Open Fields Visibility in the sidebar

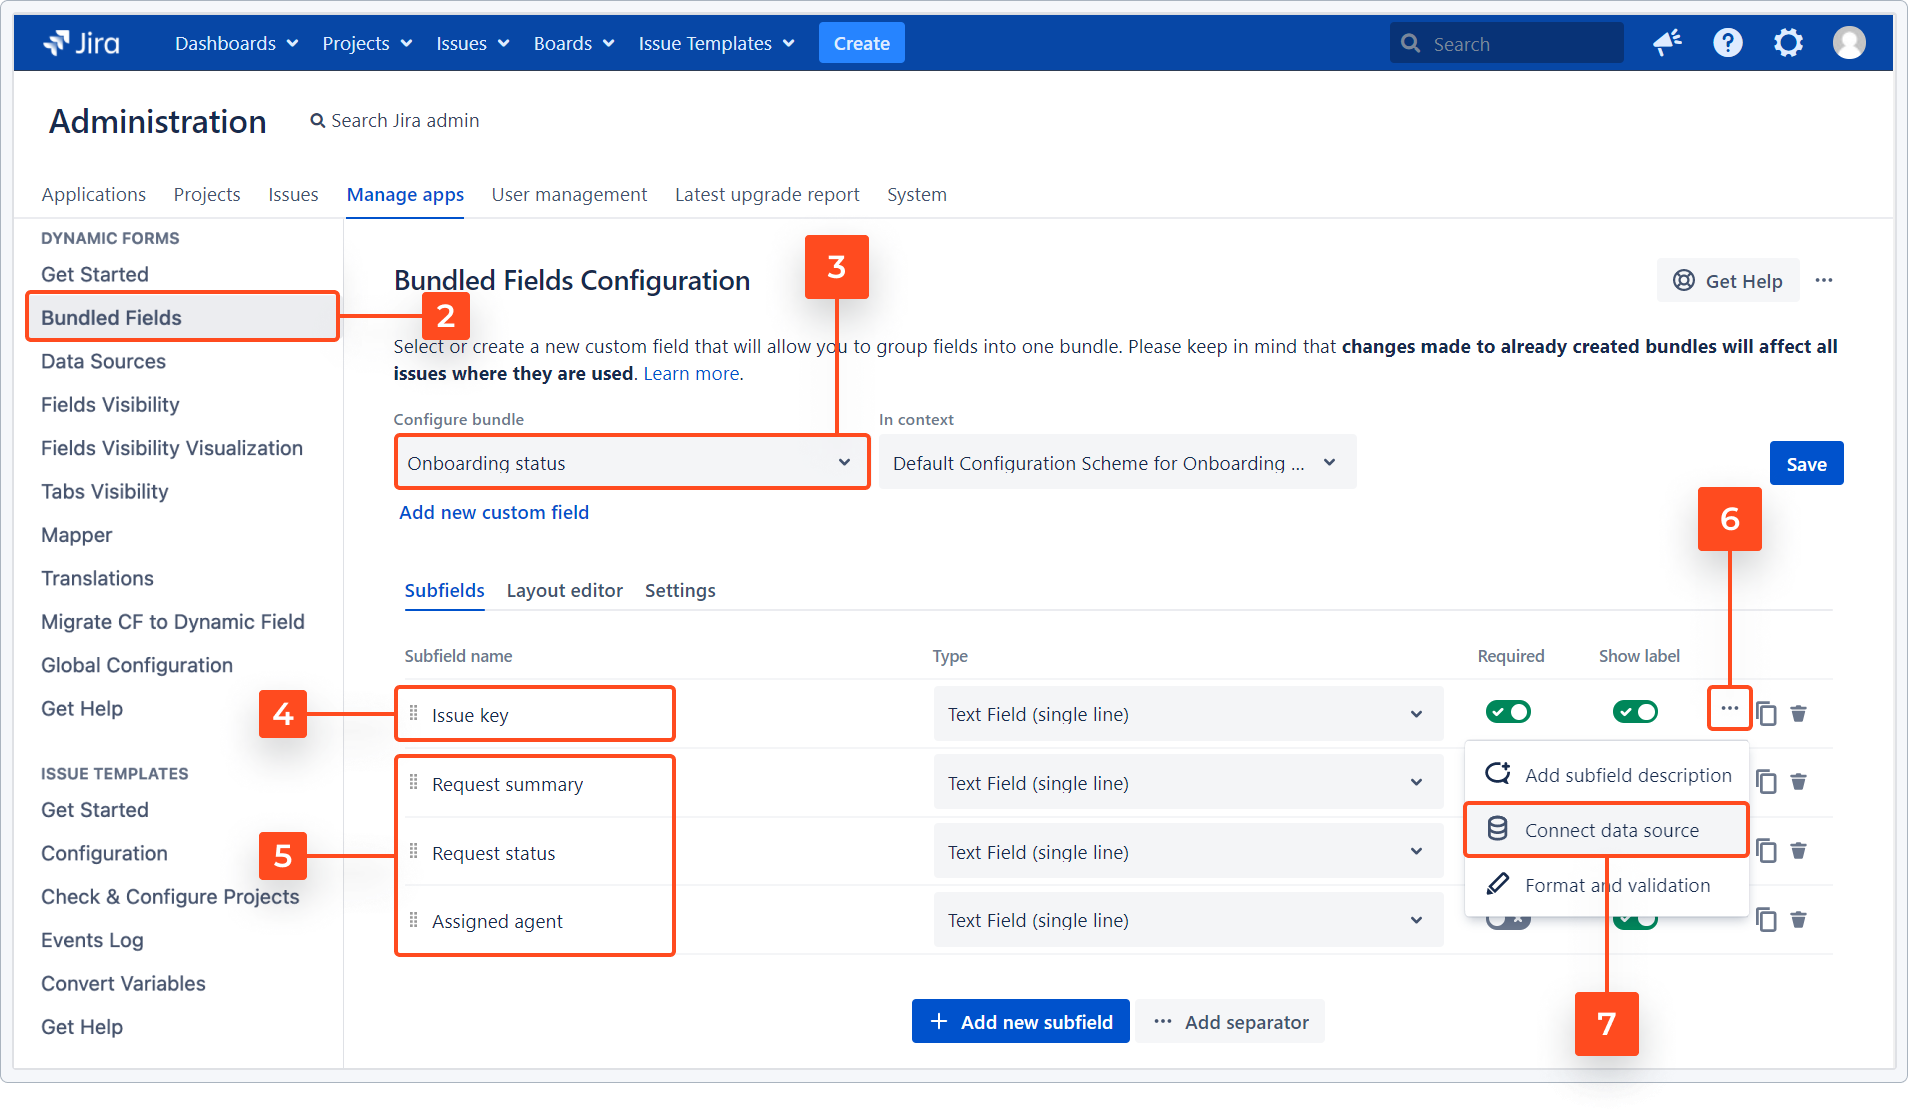(x=110, y=404)
